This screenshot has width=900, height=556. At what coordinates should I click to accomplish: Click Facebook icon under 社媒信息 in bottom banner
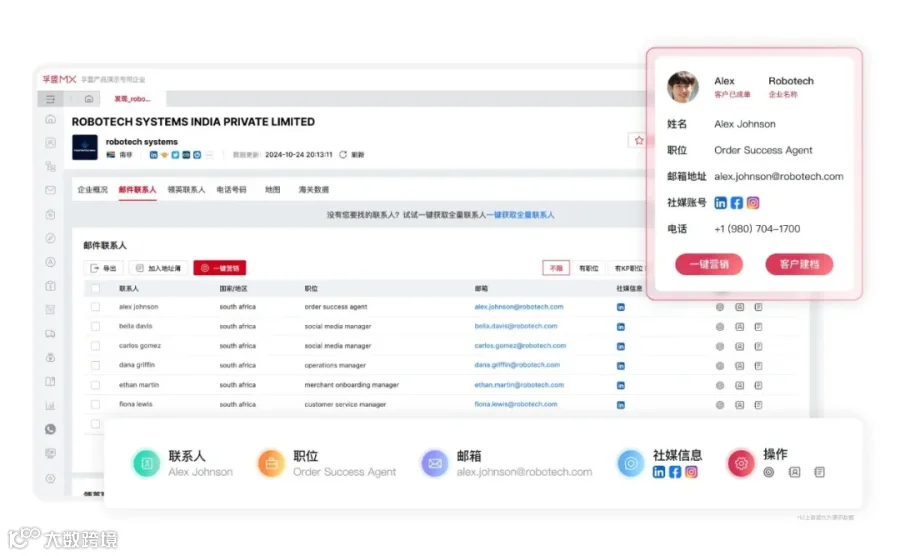[675, 472]
